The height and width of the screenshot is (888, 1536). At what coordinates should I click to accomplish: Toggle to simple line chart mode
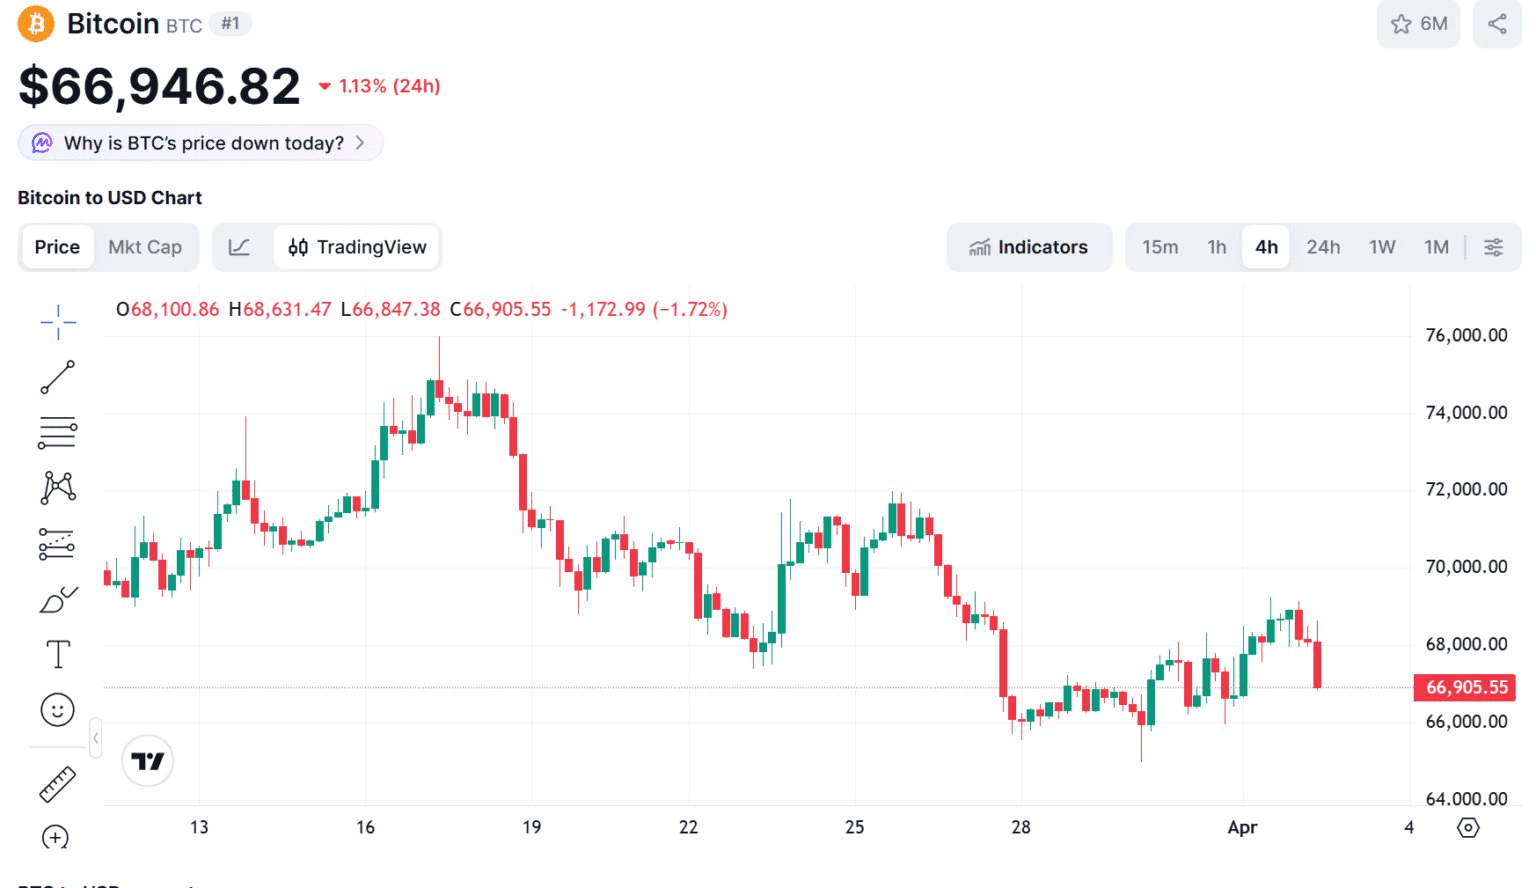point(240,247)
